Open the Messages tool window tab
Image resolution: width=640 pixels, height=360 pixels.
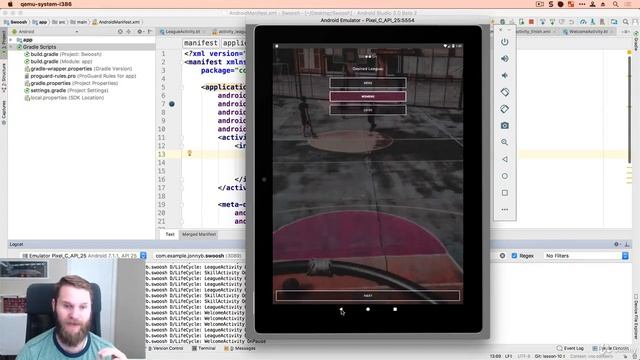pyautogui.click(x=240, y=348)
